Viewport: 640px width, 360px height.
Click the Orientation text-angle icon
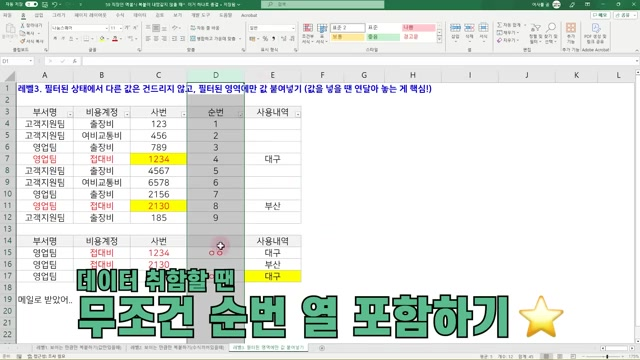tap(175, 28)
